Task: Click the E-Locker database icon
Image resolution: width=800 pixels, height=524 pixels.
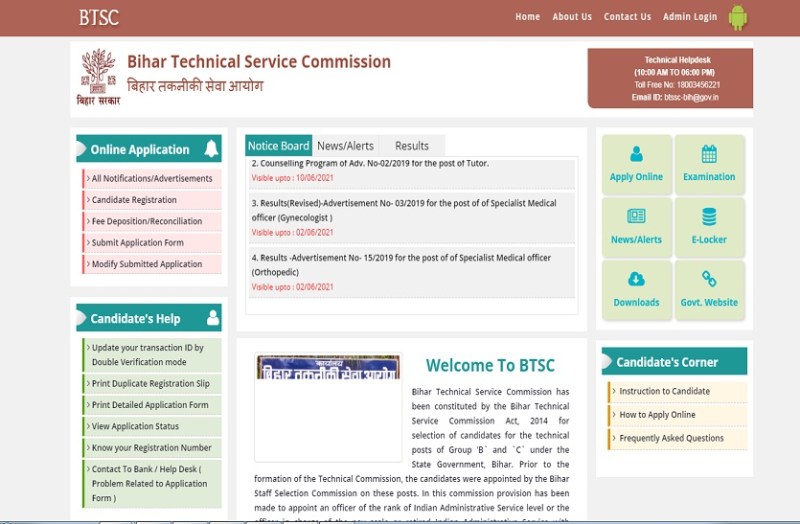Action: click(709, 217)
